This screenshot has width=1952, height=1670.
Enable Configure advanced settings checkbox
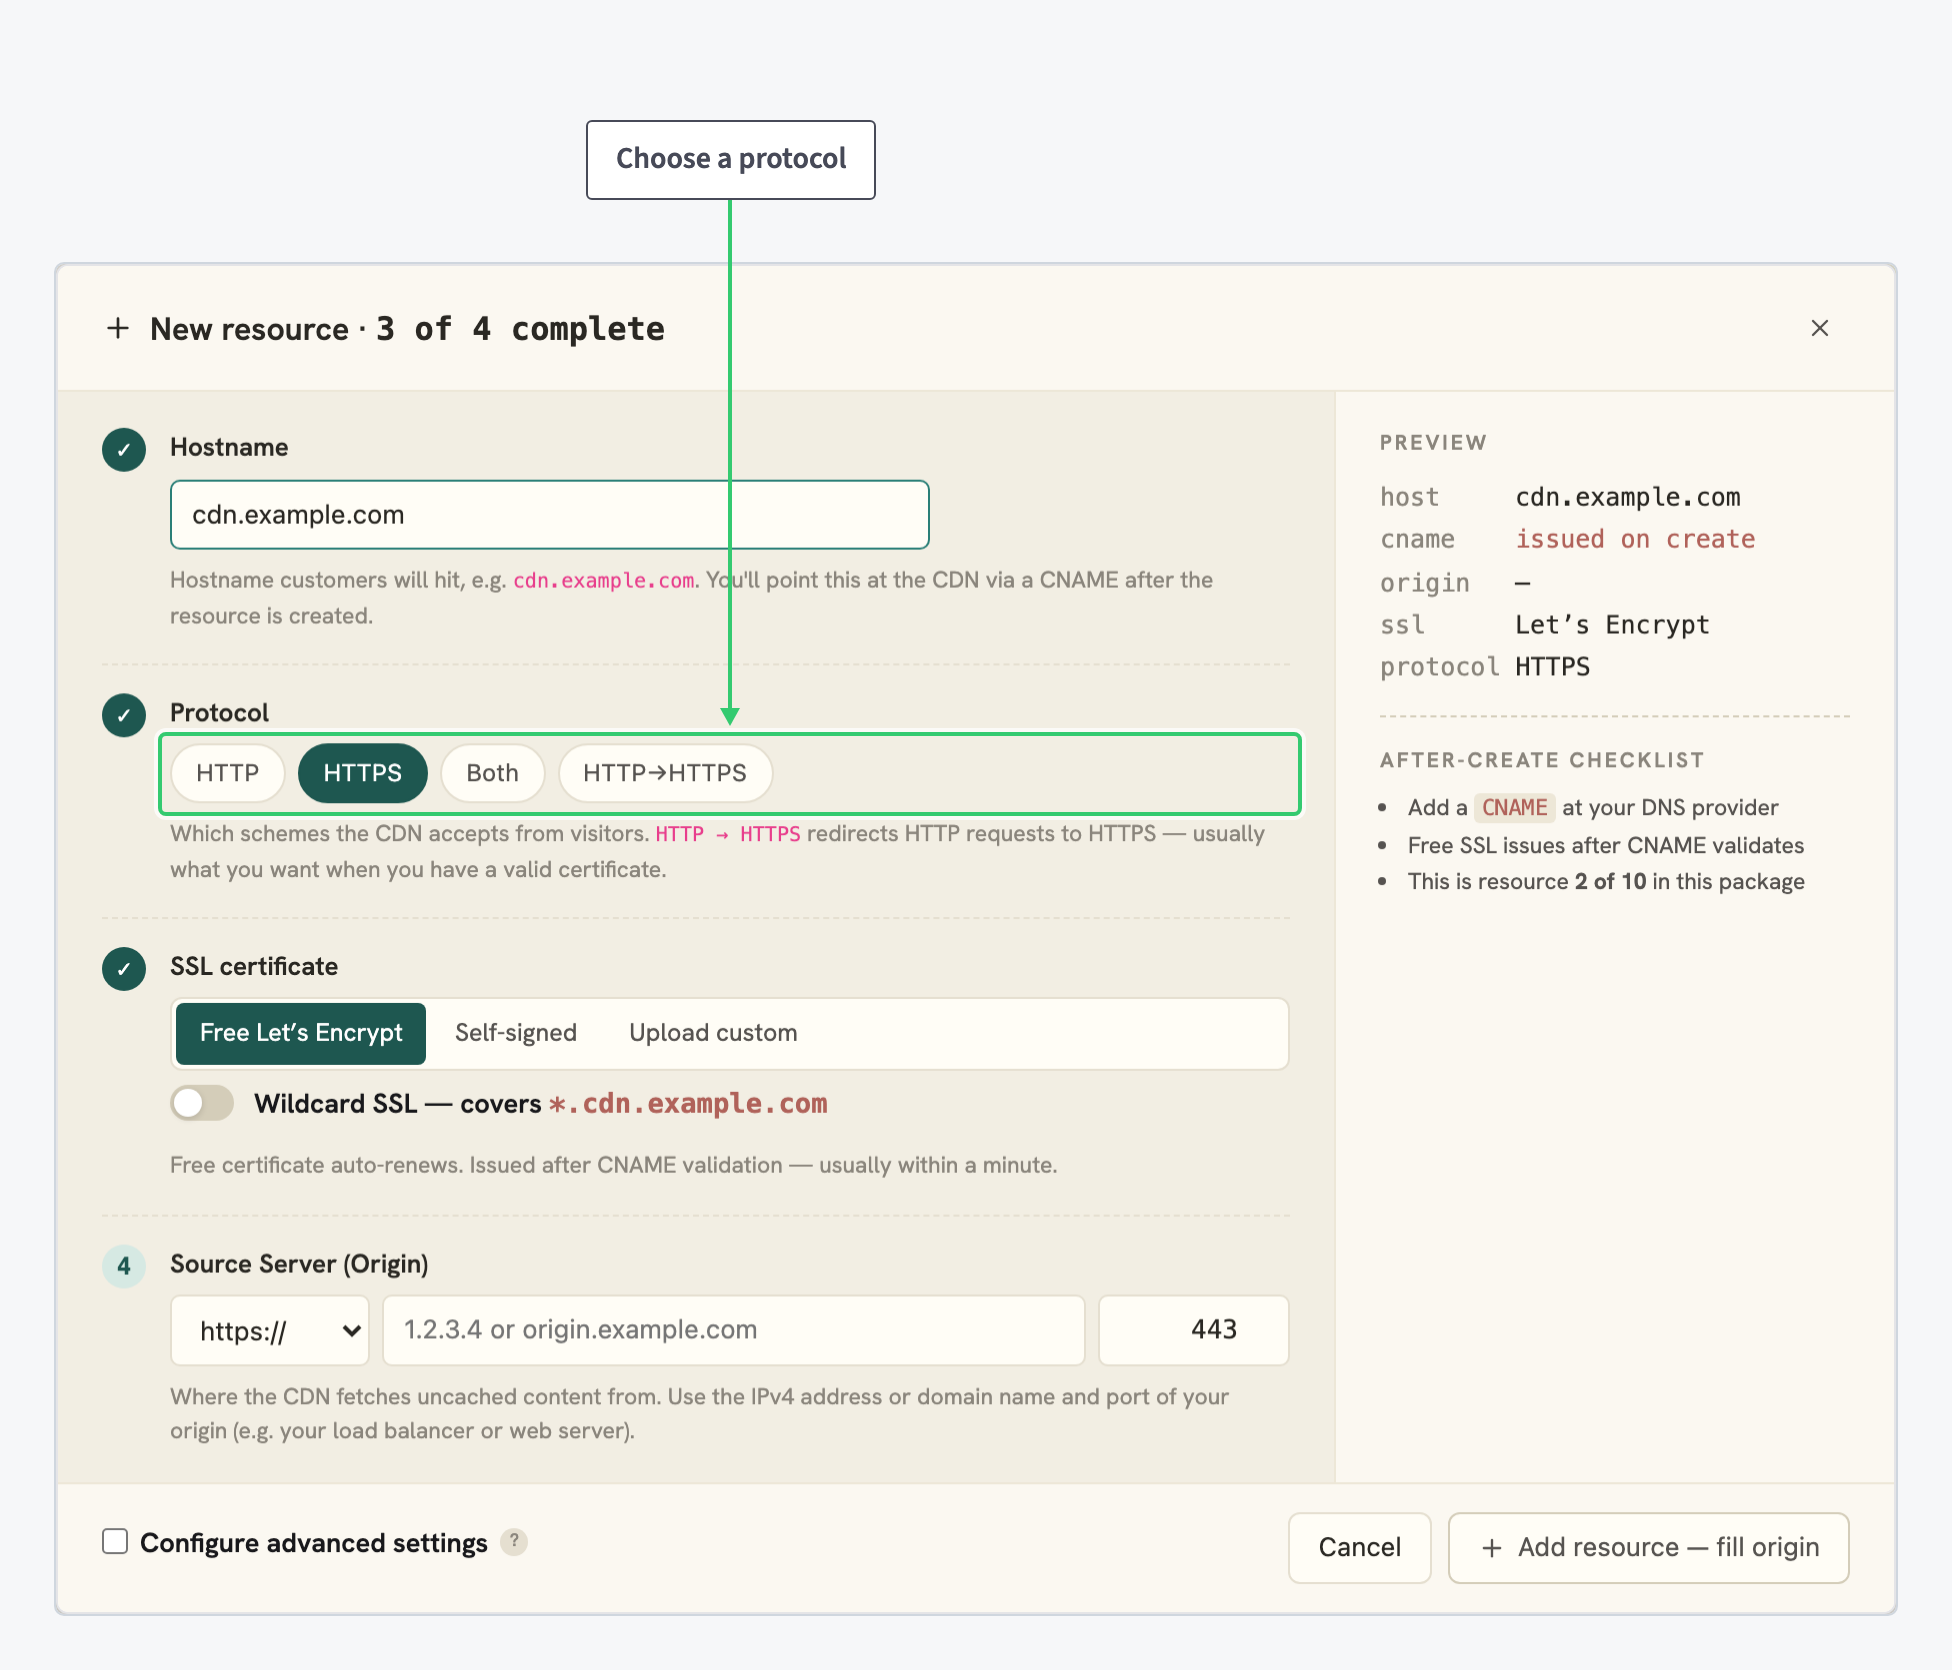click(115, 1541)
